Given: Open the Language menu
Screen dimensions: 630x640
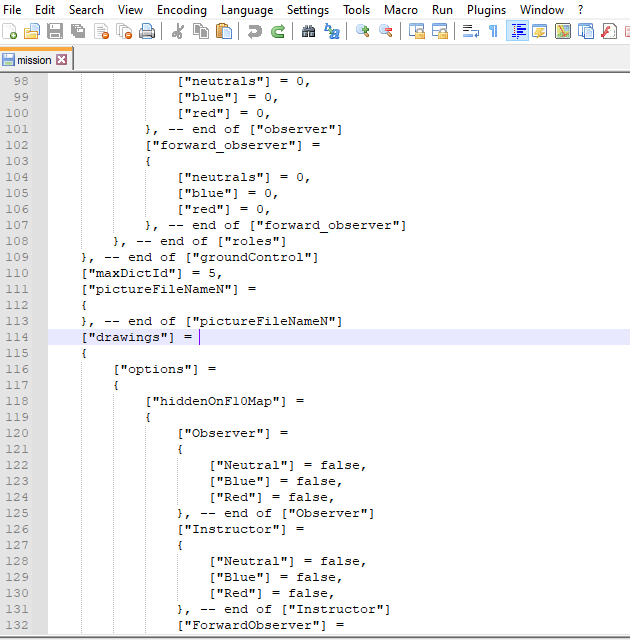Looking at the screenshot, I should pyautogui.click(x=247, y=9).
